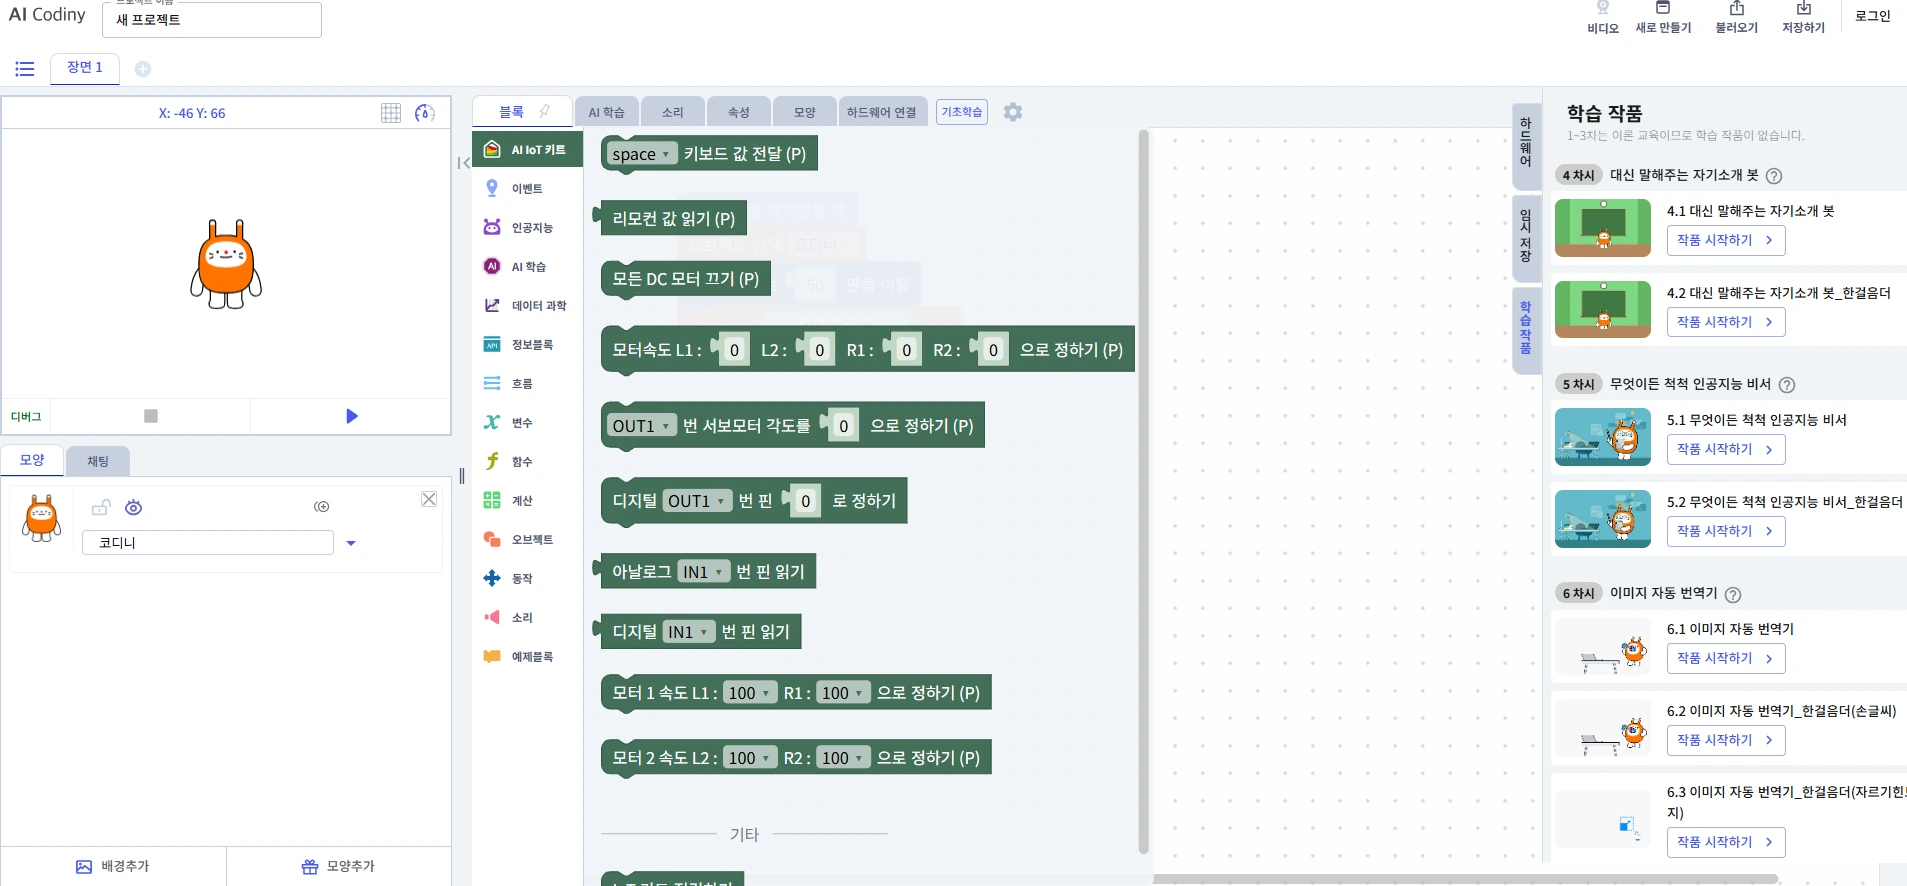Click the 로그인 link

click(x=1872, y=16)
